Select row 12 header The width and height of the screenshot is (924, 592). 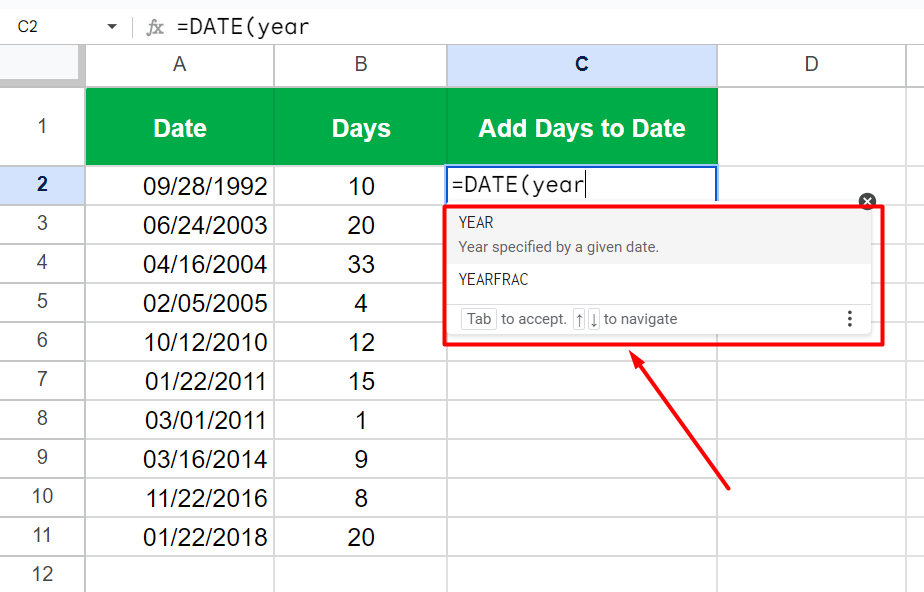pyautogui.click(x=42, y=574)
